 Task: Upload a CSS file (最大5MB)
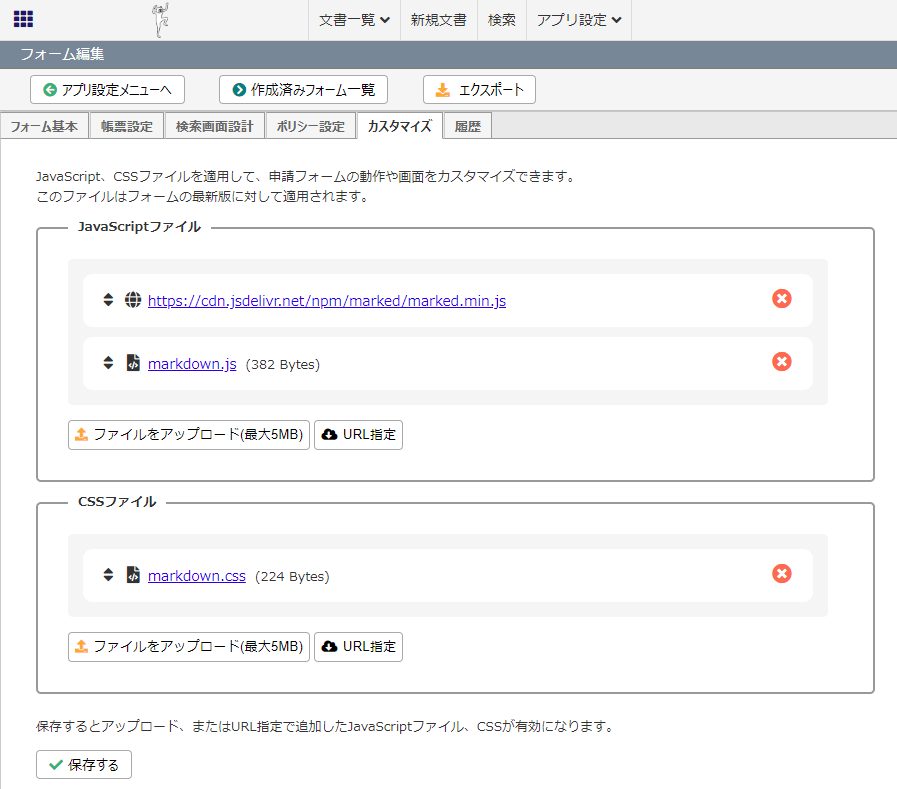point(189,647)
